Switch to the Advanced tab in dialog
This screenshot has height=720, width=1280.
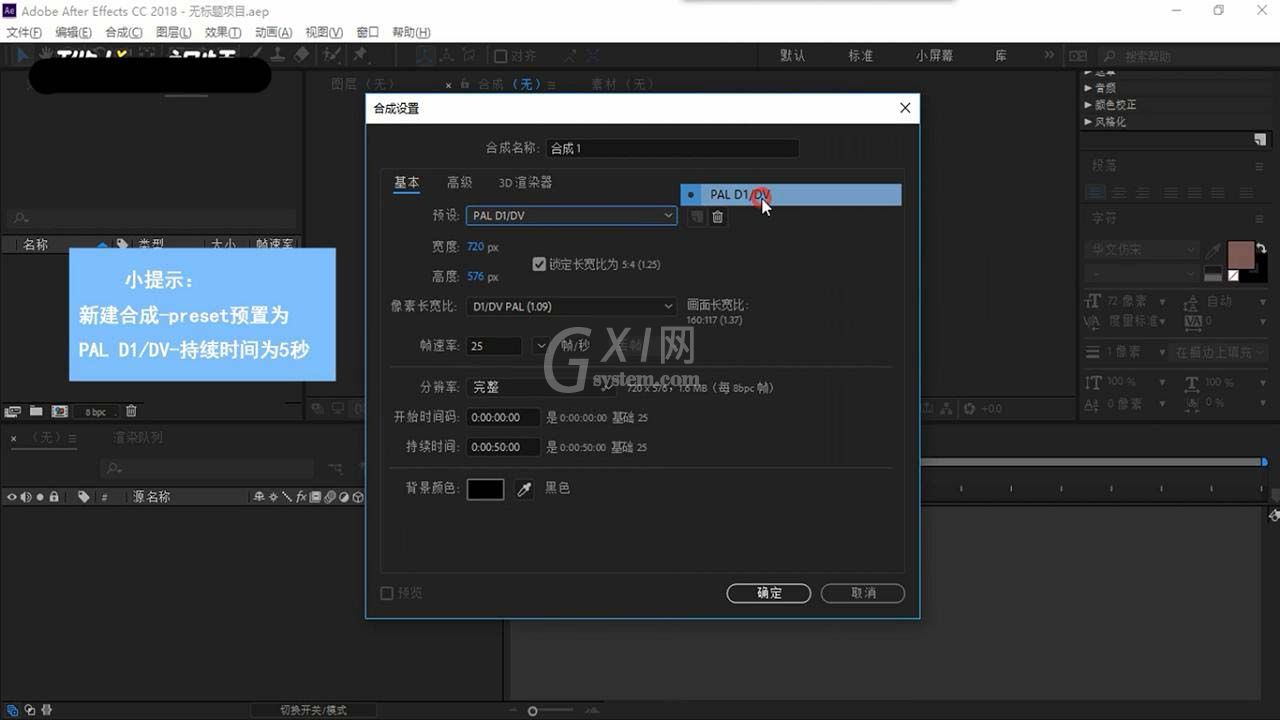pos(460,183)
